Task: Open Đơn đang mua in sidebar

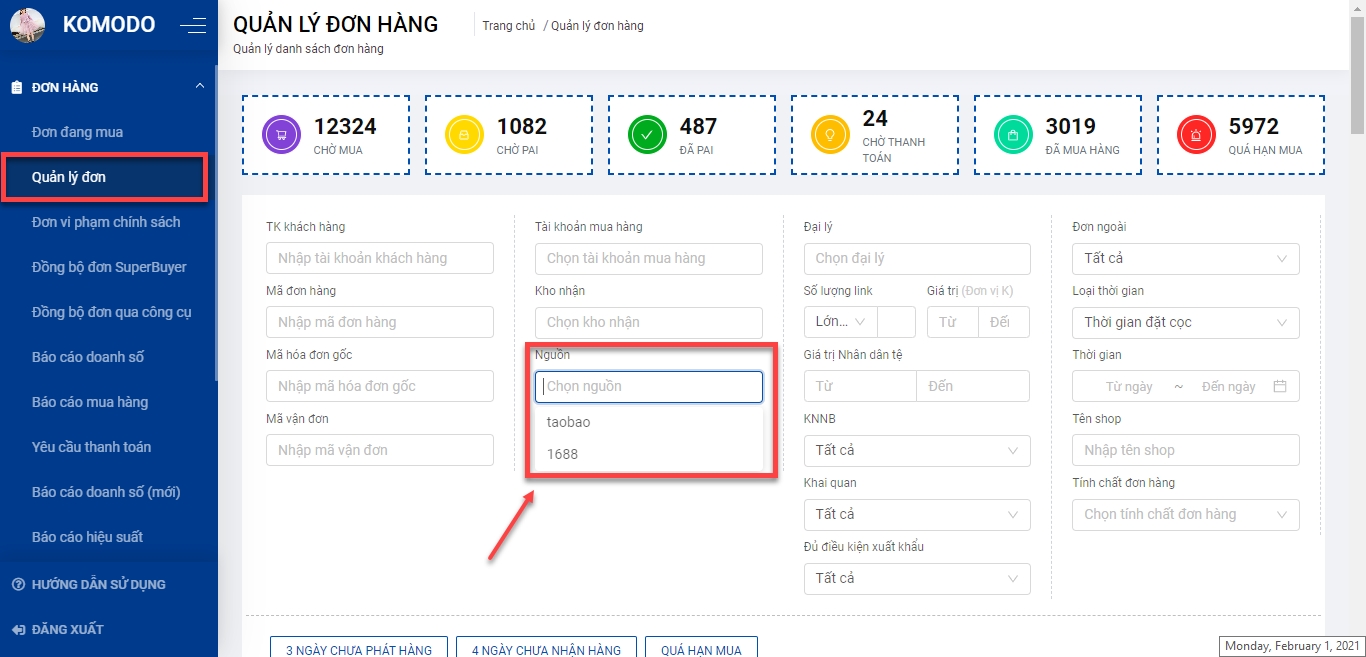Action: pyautogui.click(x=77, y=132)
